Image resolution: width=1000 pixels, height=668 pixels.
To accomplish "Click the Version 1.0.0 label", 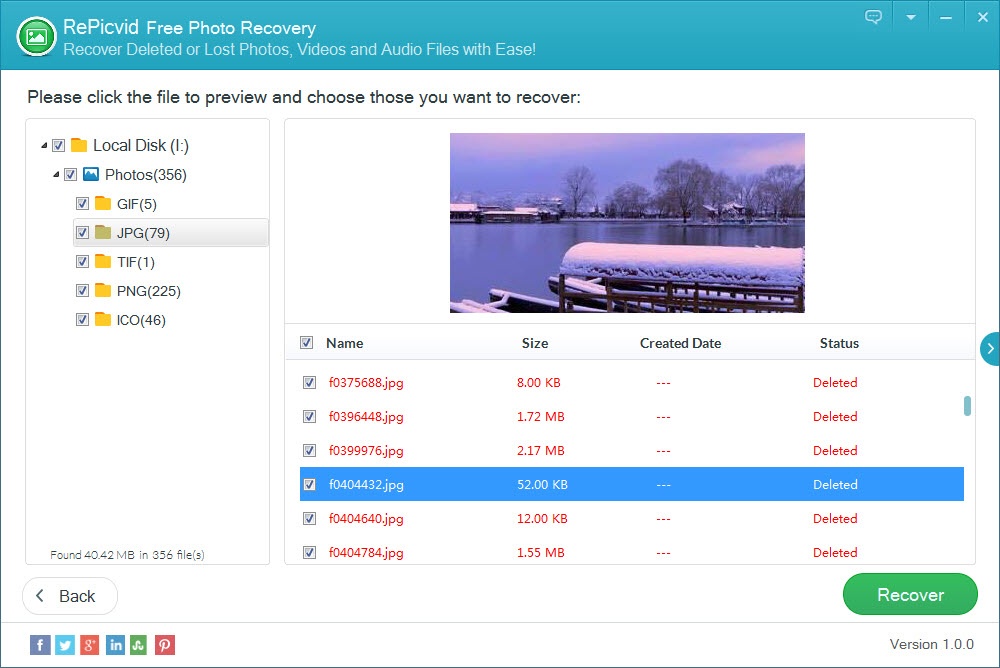I will (932, 644).
